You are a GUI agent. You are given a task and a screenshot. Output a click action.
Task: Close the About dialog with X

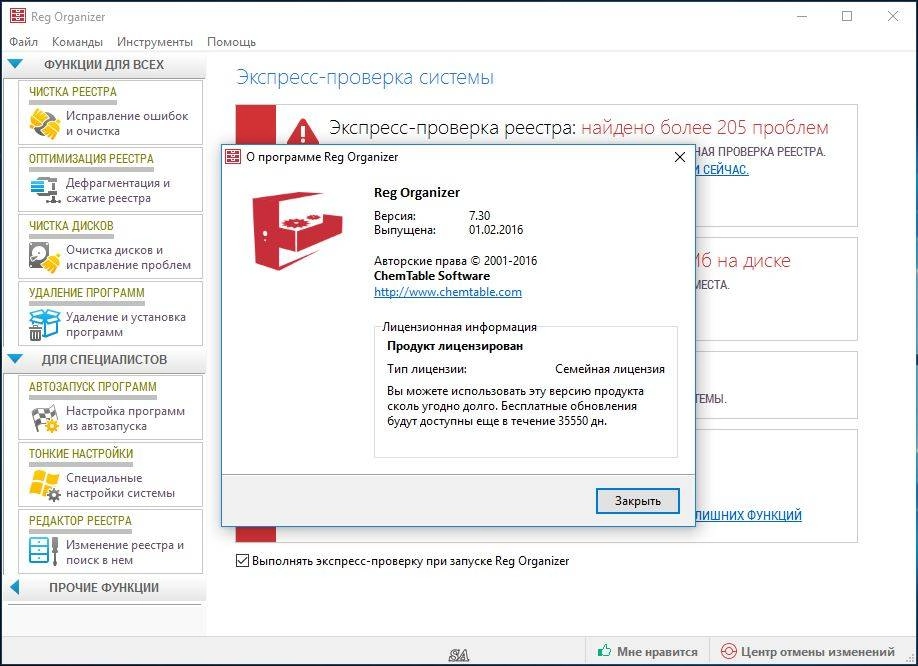click(x=680, y=157)
